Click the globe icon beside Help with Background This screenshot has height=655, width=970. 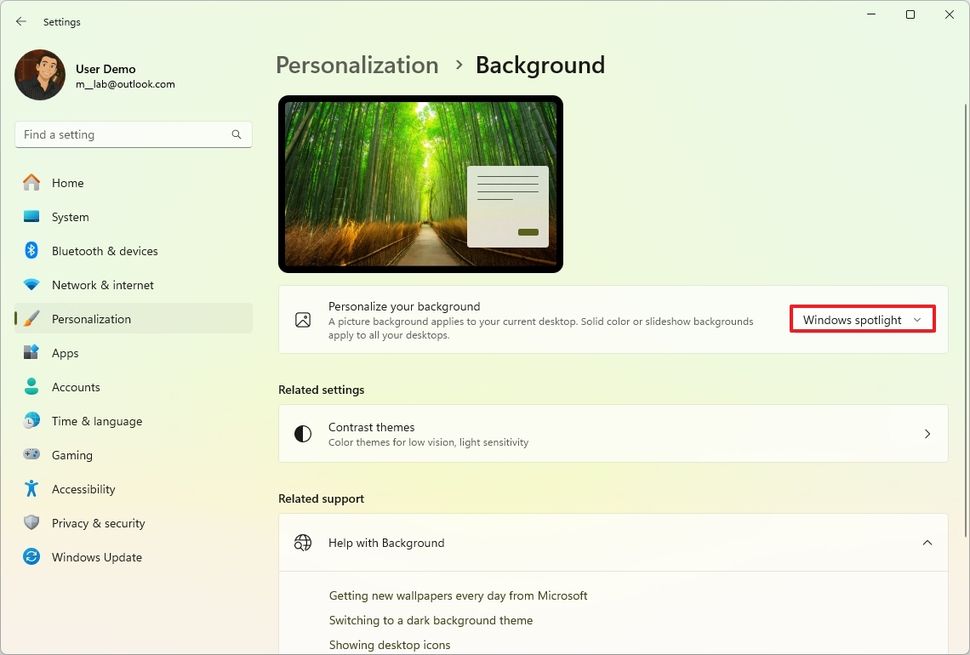point(303,542)
